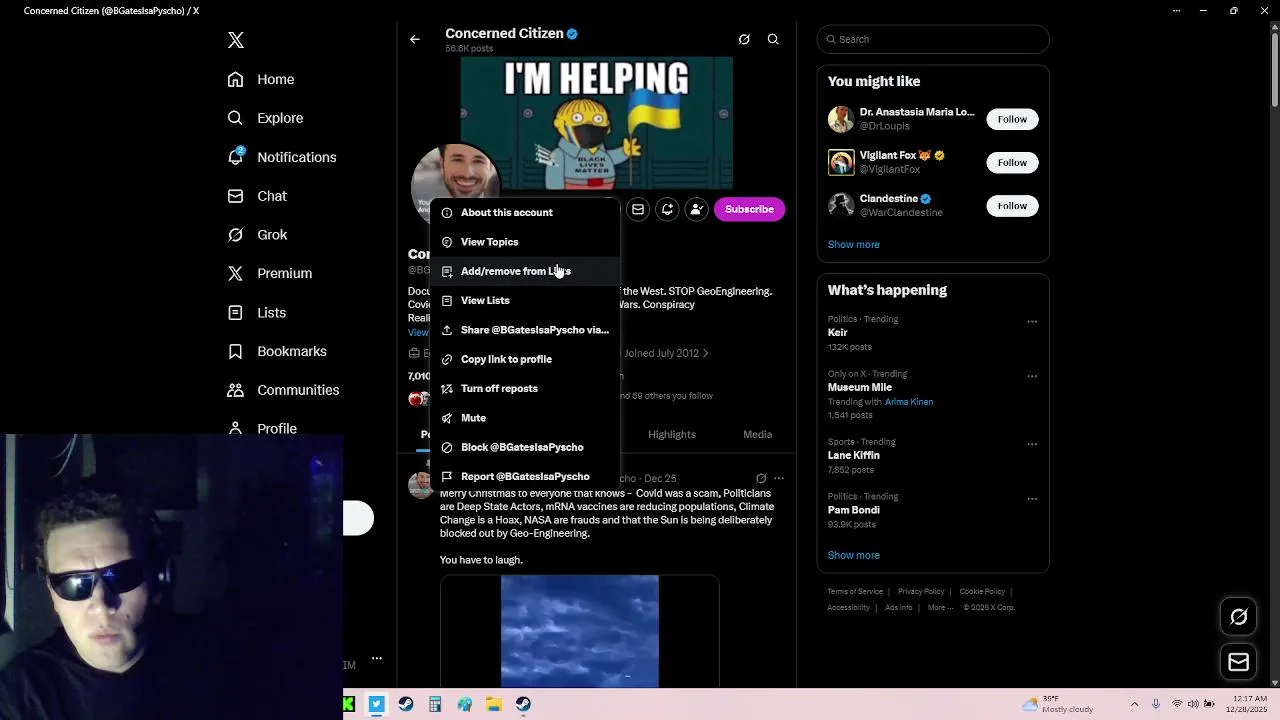Click the Search input field
Screen dimensions: 1280x720
point(933,39)
